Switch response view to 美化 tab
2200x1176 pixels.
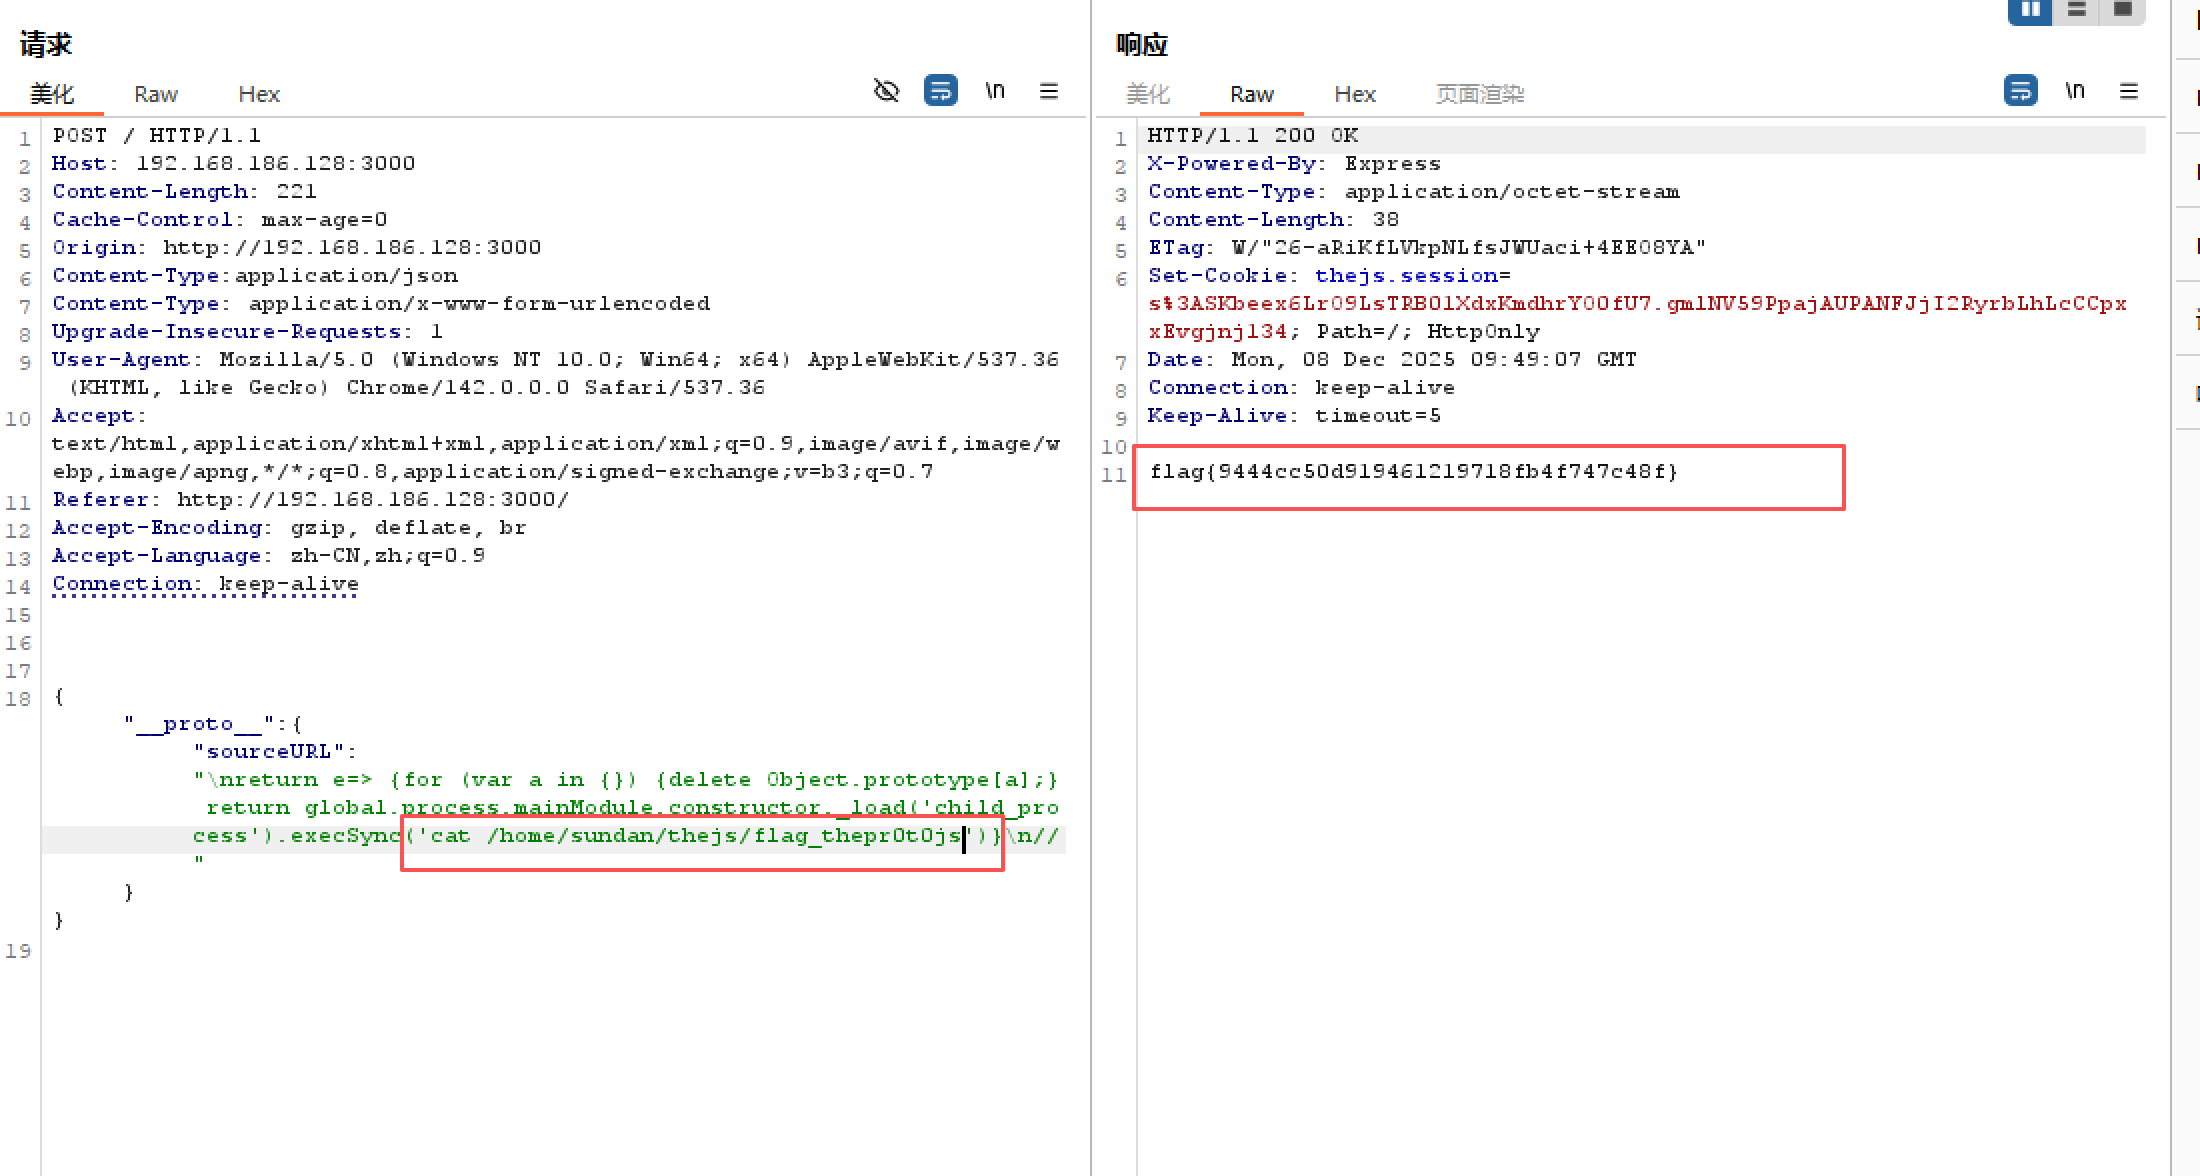click(x=1148, y=94)
